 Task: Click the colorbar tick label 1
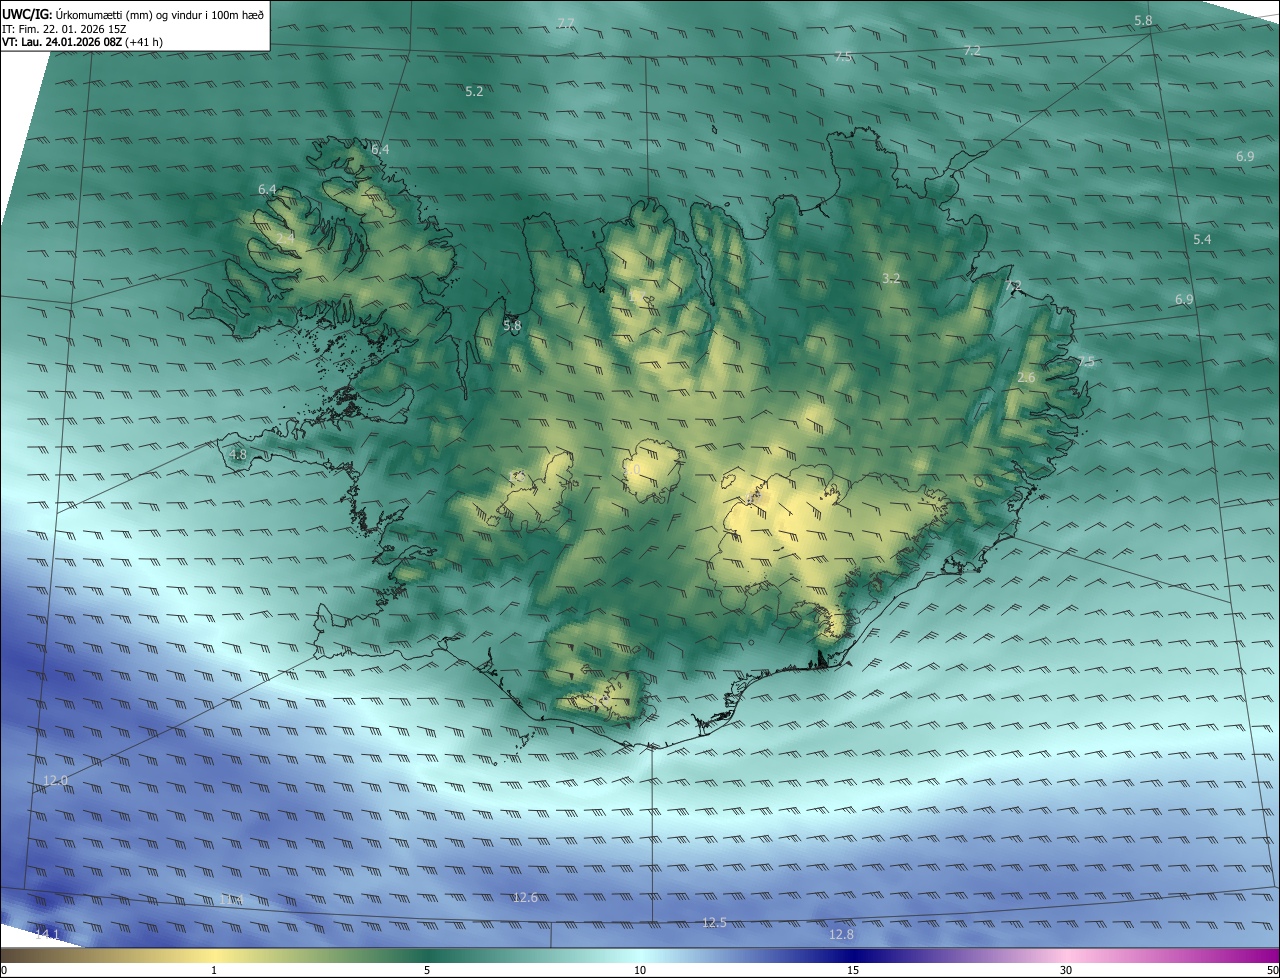[x=214, y=970]
